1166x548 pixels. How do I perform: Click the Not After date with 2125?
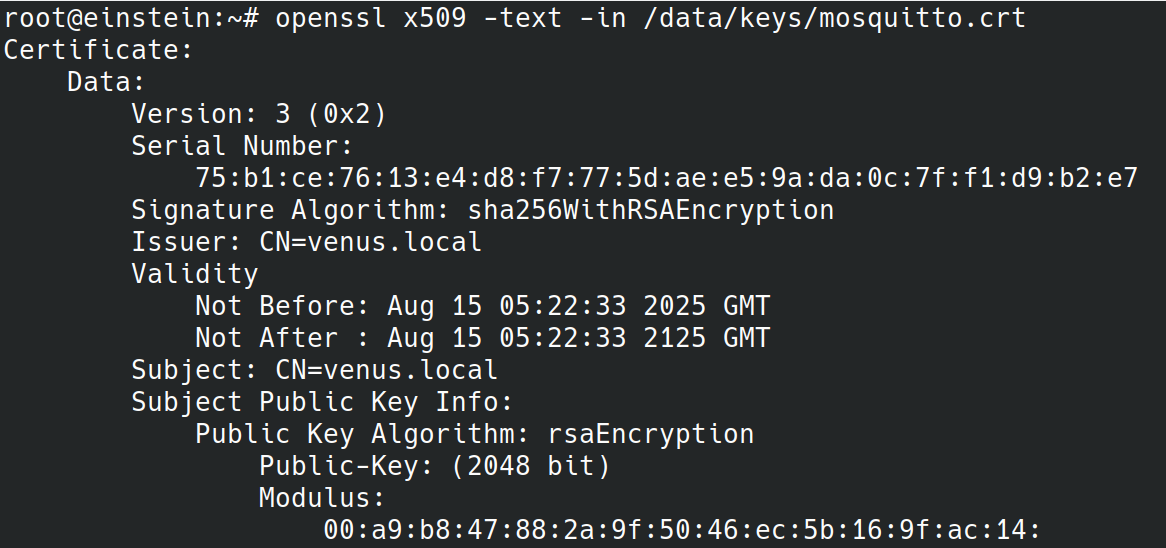click(579, 338)
